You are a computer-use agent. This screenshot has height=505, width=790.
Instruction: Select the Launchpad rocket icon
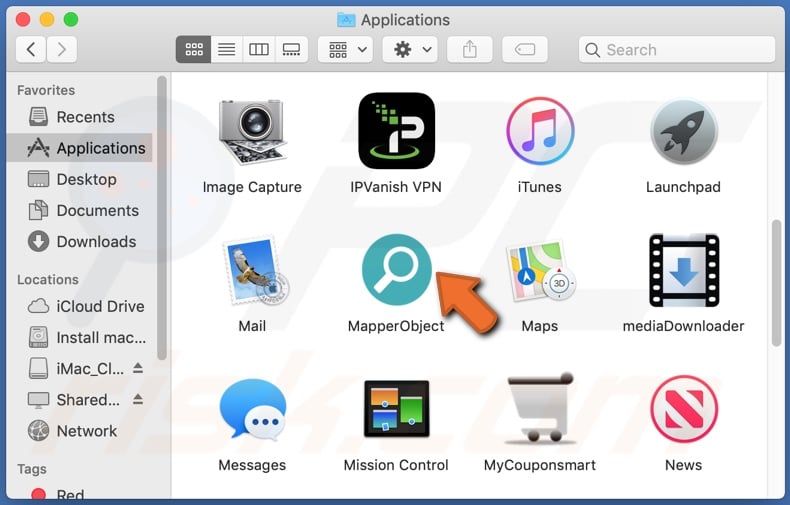tap(684, 131)
